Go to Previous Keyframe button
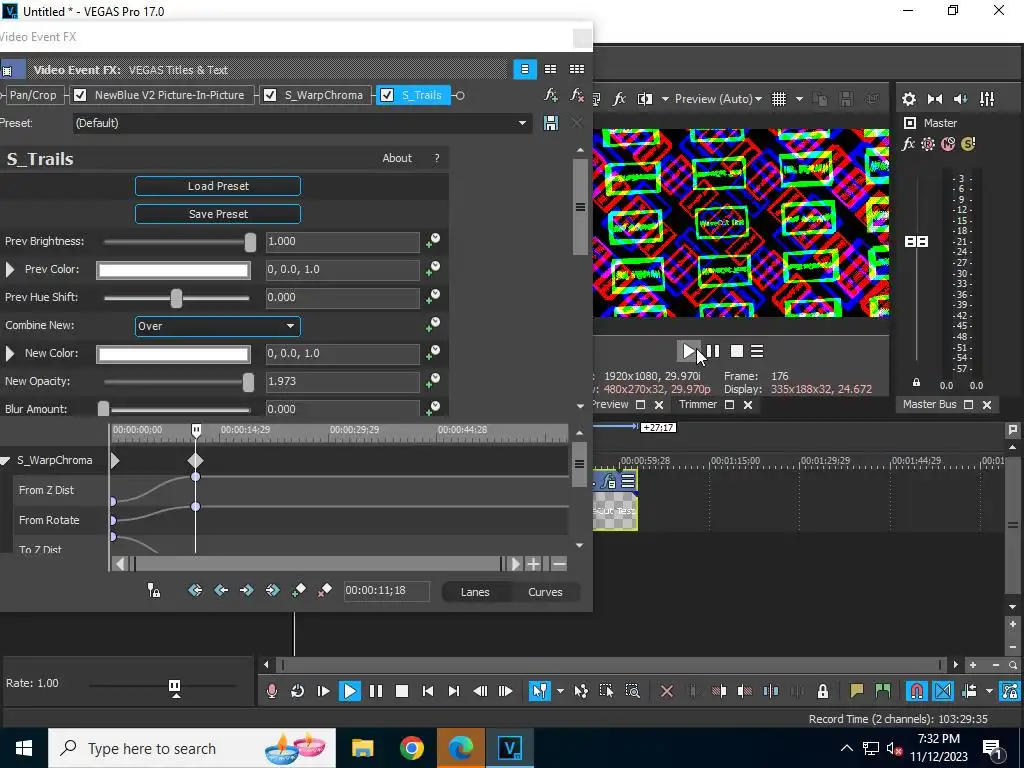This screenshot has height=768, width=1024. tap(221, 590)
